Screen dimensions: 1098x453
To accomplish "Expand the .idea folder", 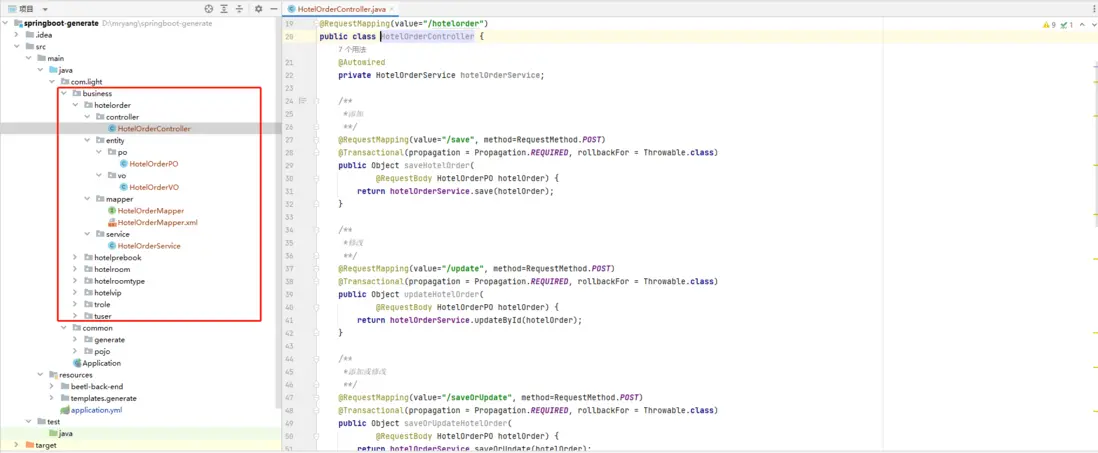I will click(17, 35).
